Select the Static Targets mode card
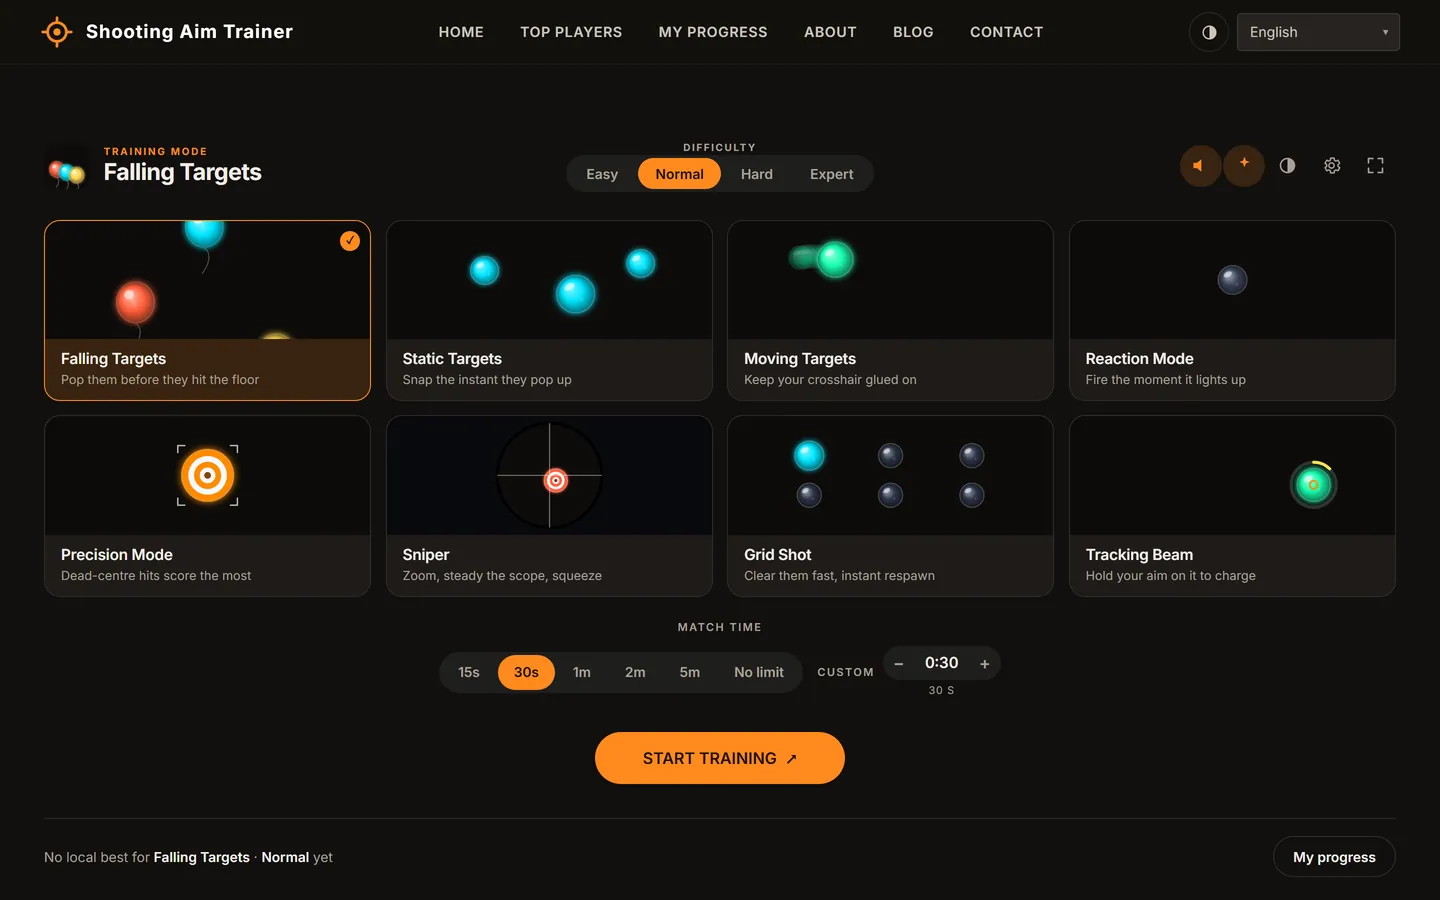Viewport: 1440px width, 900px height. (549, 311)
